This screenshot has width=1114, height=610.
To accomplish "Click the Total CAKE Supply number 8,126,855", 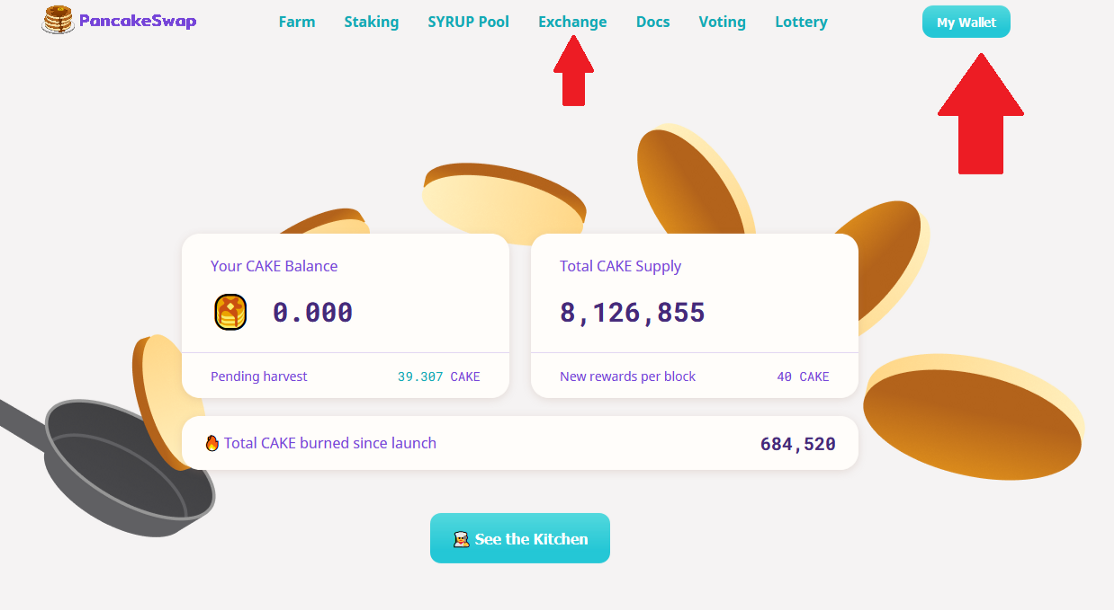I will (632, 312).
